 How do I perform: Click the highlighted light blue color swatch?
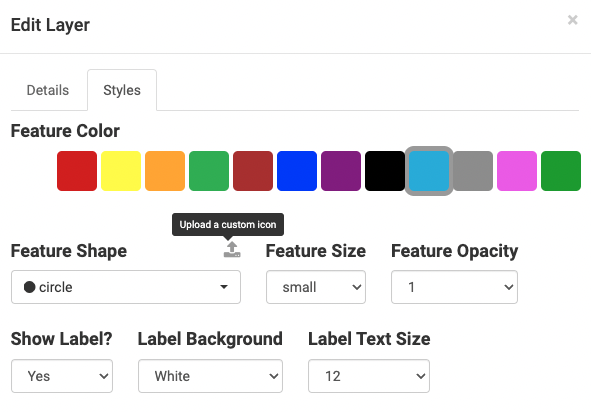(x=429, y=171)
